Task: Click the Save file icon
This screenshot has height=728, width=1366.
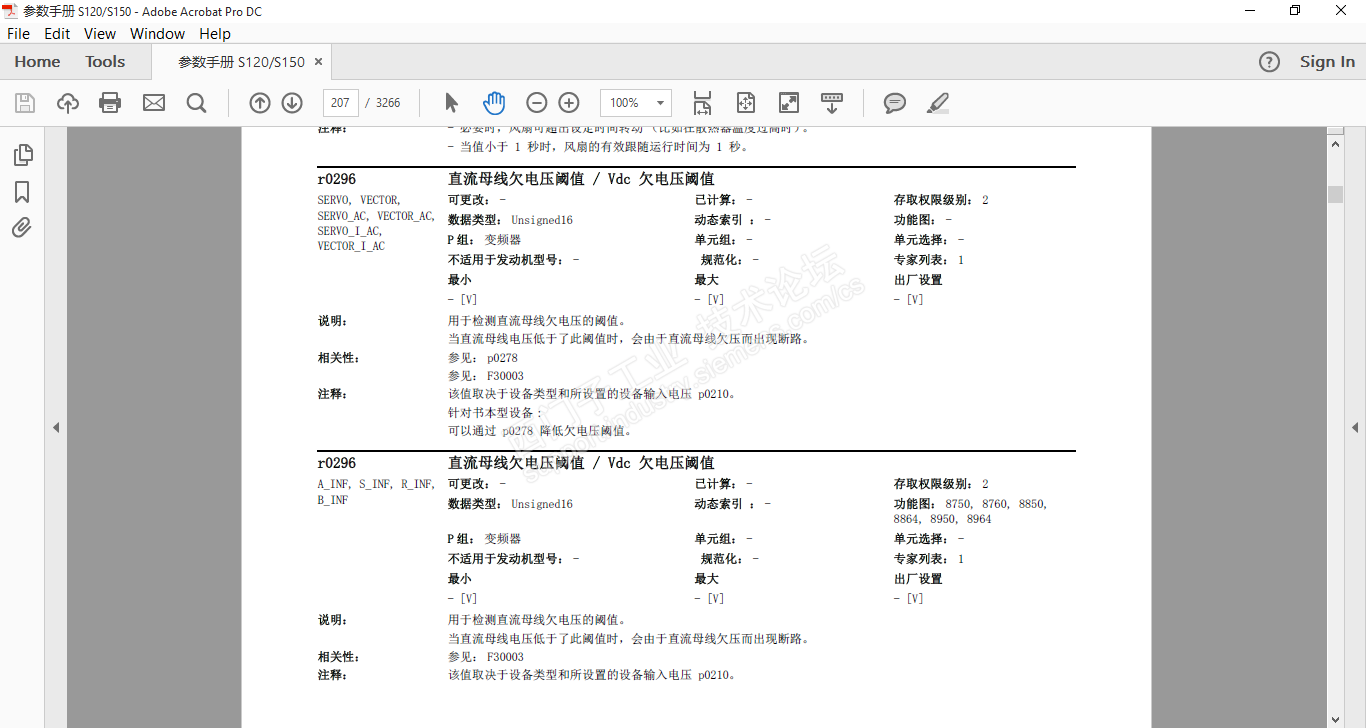Action: click(x=25, y=103)
